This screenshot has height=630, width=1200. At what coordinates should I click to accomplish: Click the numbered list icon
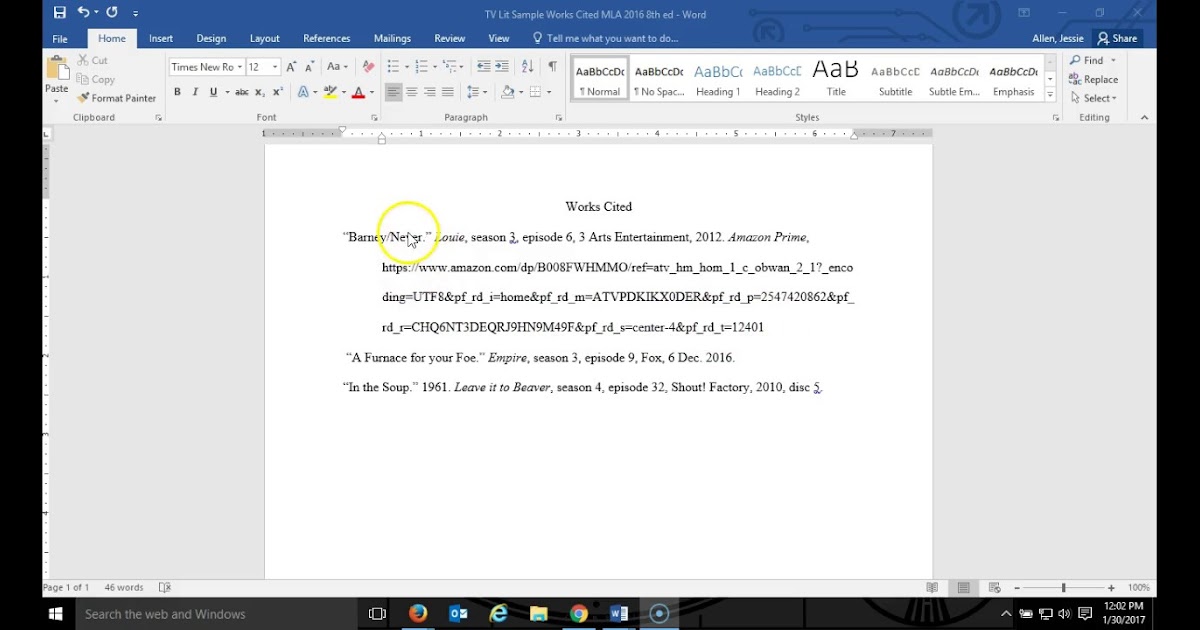421,67
